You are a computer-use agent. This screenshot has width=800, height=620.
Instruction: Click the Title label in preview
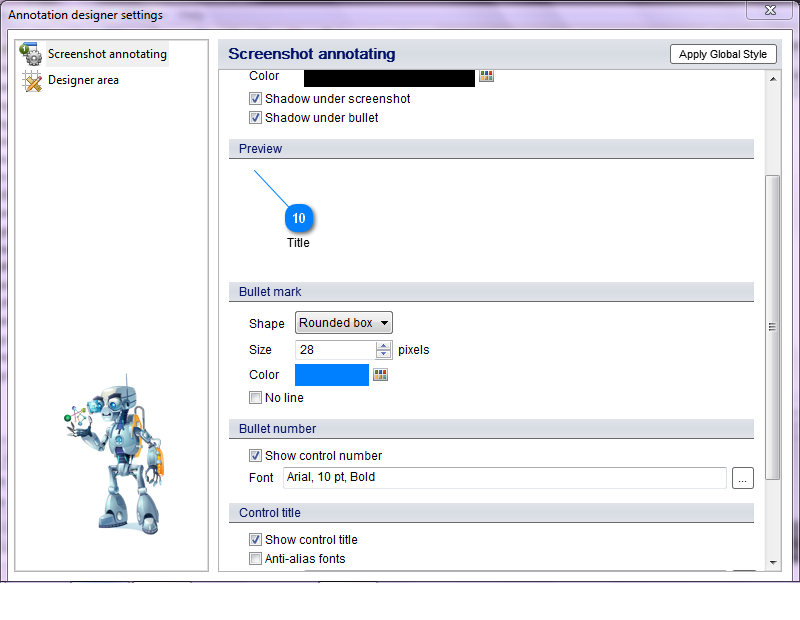[298, 243]
